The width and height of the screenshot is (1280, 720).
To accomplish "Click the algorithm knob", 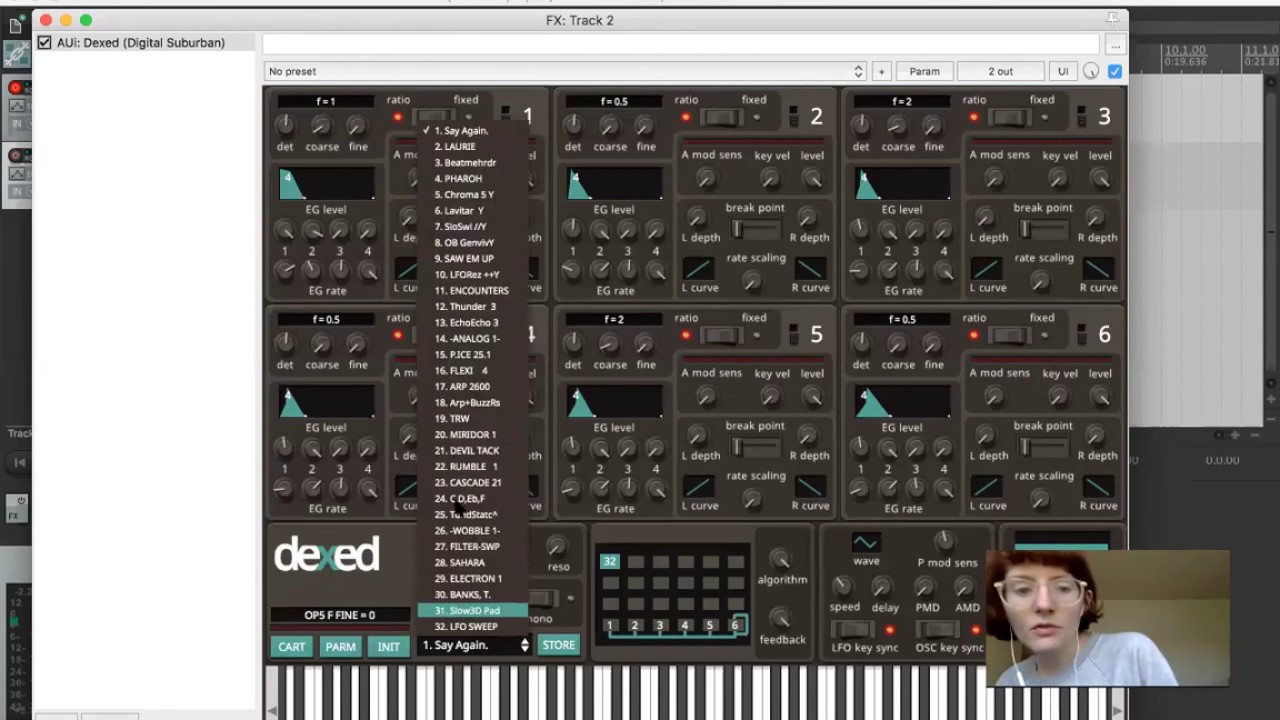I will [x=781, y=559].
